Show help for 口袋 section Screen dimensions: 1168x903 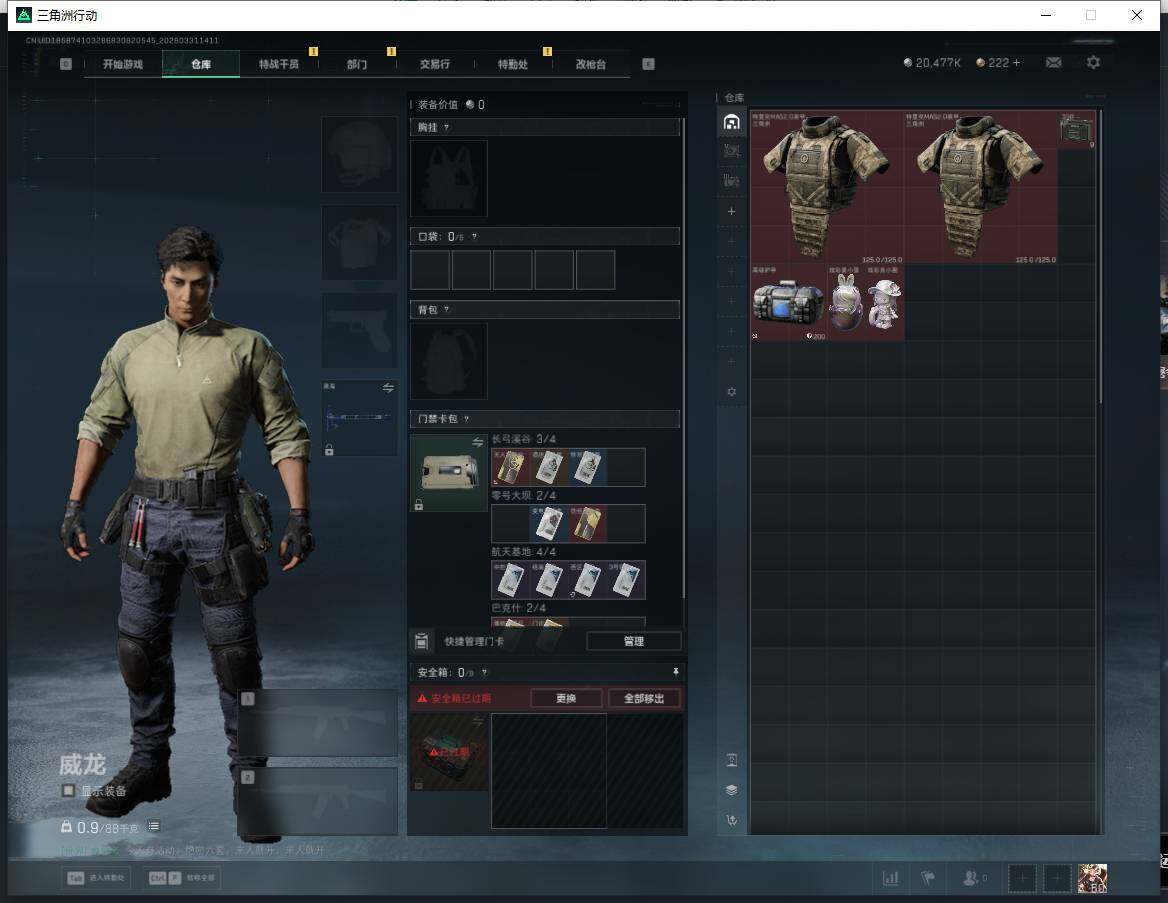[474, 236]
